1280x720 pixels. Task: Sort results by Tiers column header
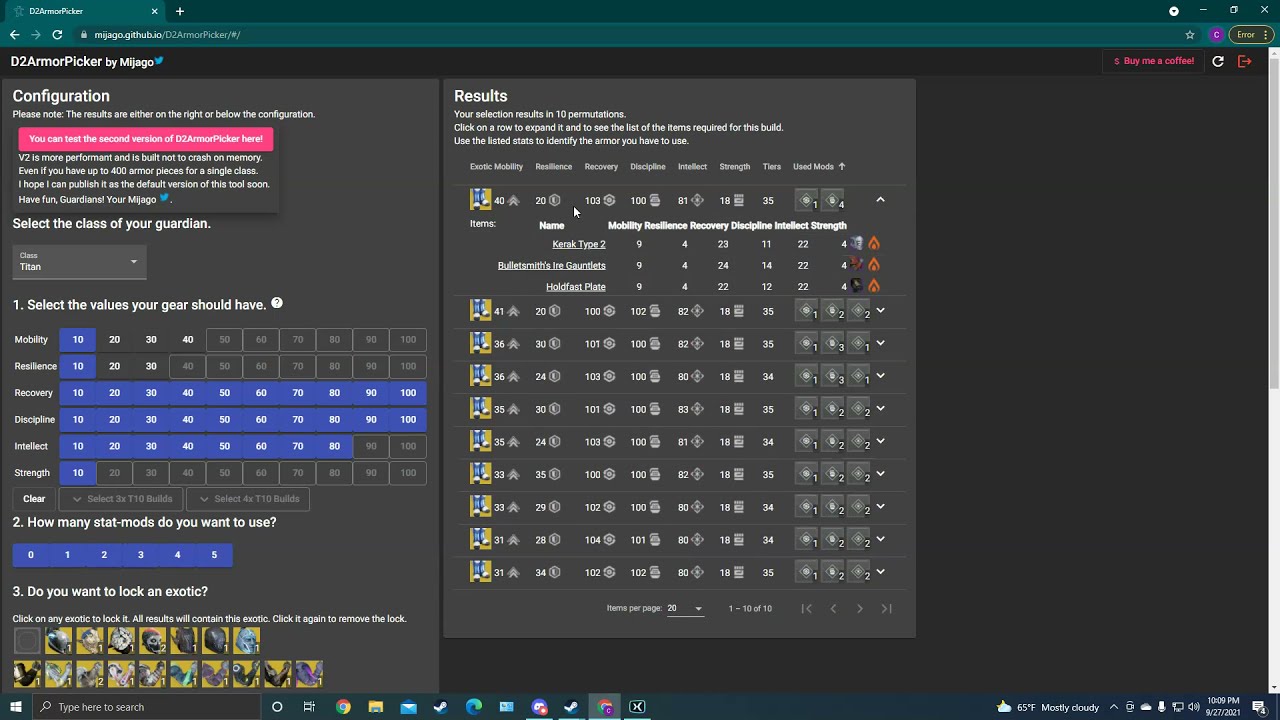[772, 167]
